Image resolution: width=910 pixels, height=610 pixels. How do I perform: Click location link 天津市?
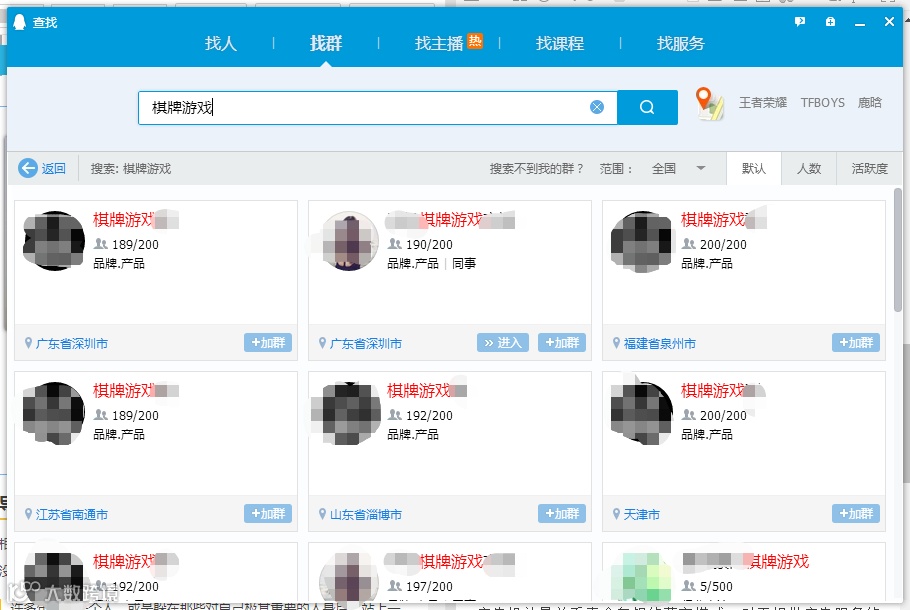point(641,514)
